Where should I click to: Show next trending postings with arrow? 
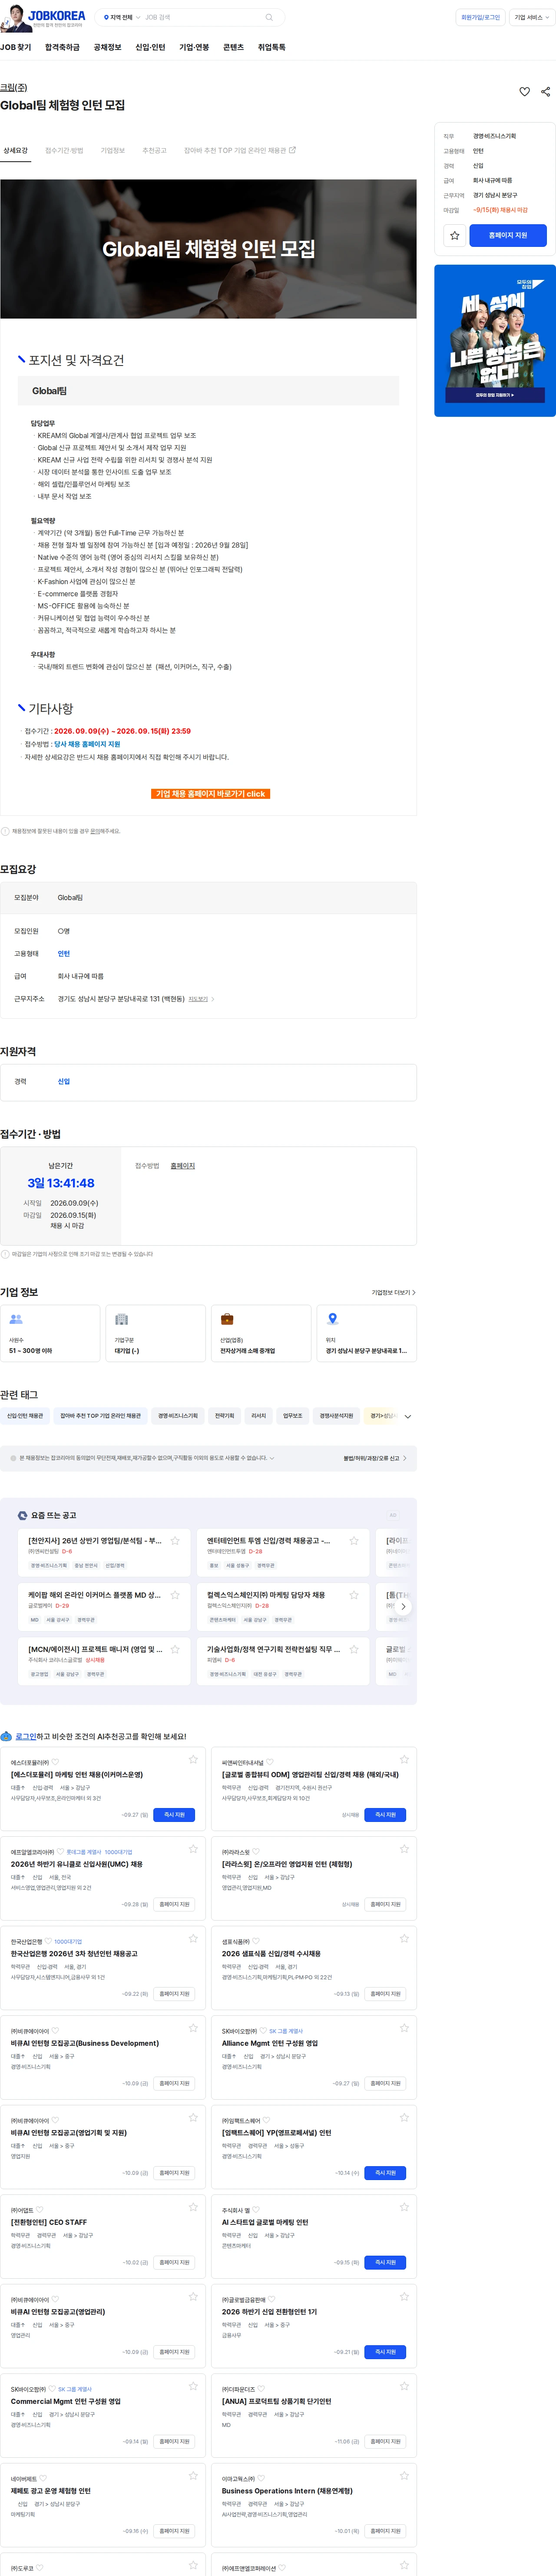pyautogui.click(x=403, y=1606)
